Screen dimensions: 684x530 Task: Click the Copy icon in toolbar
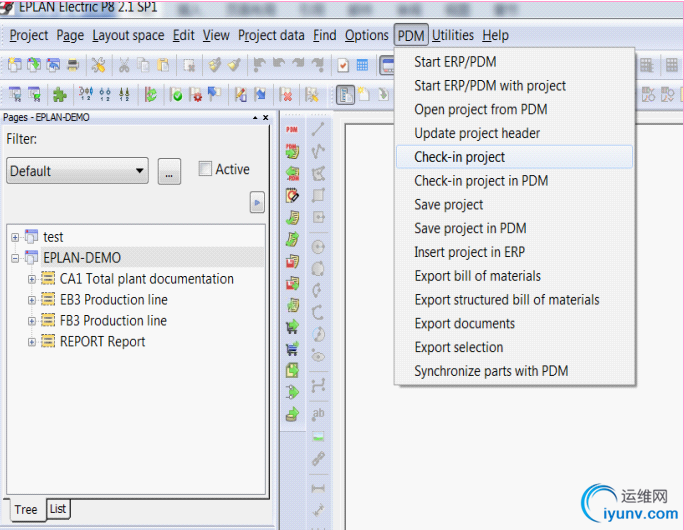[144, 65]
